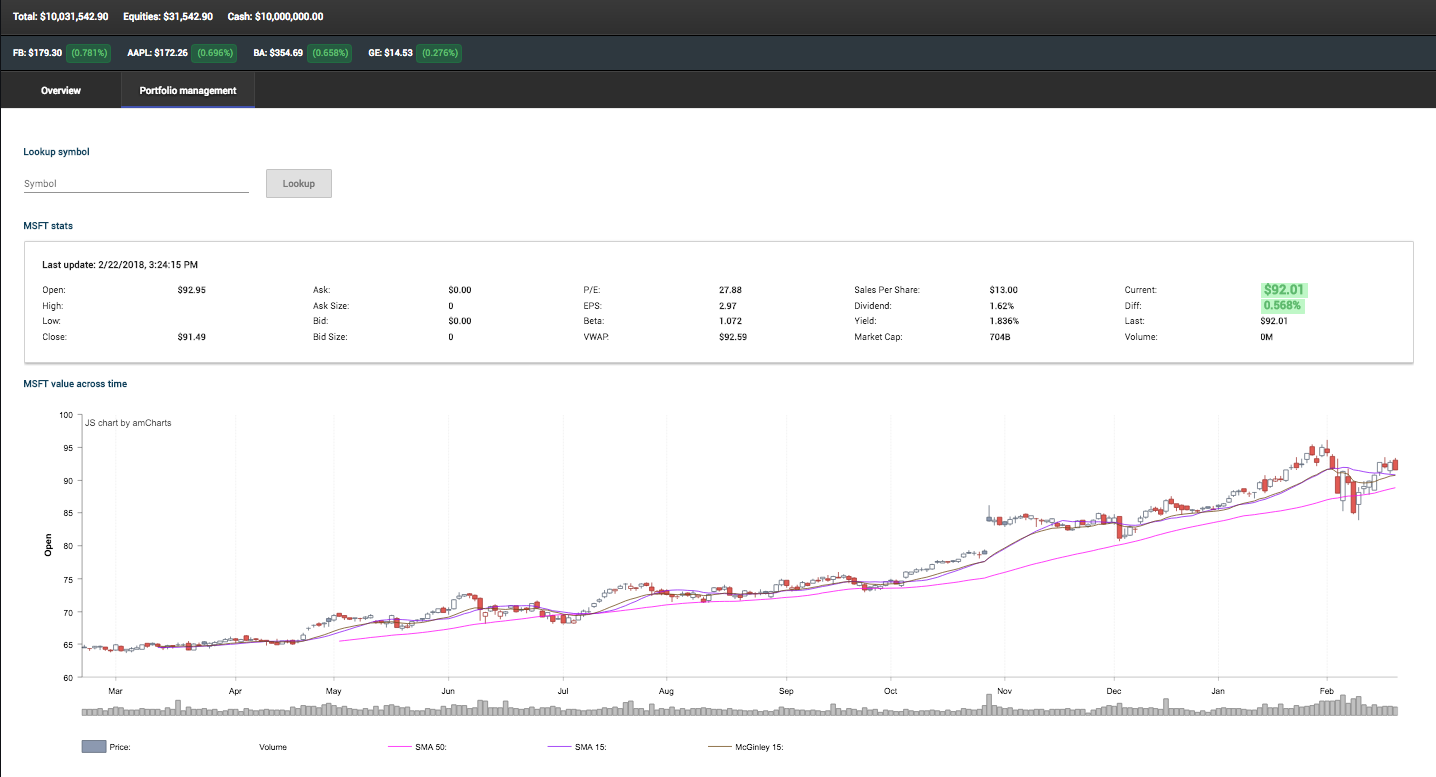Select the Portfolio management tab
The width and height of the screenshot is (1436, 777).
[x=188, y=91]
